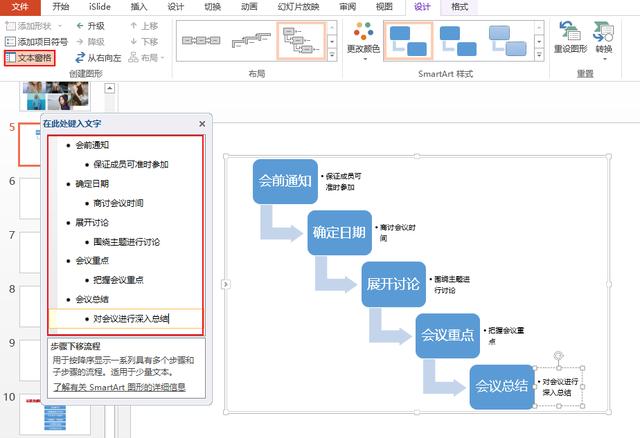This screenshot has height=438, width=640.
Task: Select the second SmartArt style thumbnail
Action: [x=458, y=41]
